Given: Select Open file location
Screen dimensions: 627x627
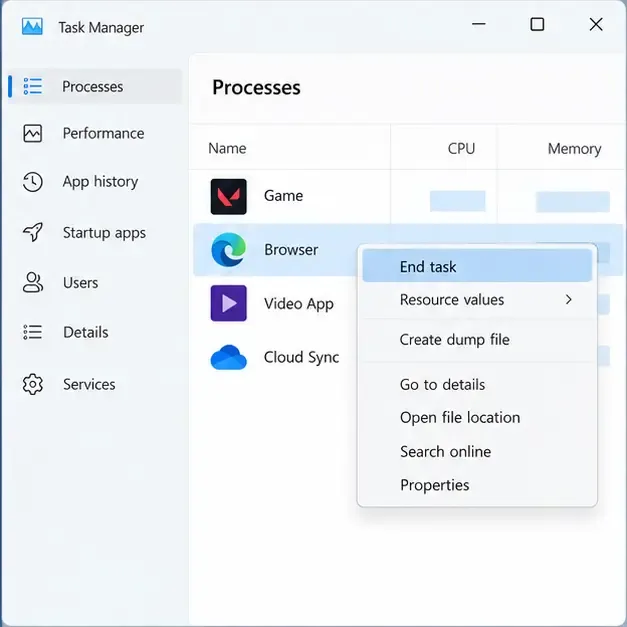Looking at the screenshot, I should tap(477, 417).
